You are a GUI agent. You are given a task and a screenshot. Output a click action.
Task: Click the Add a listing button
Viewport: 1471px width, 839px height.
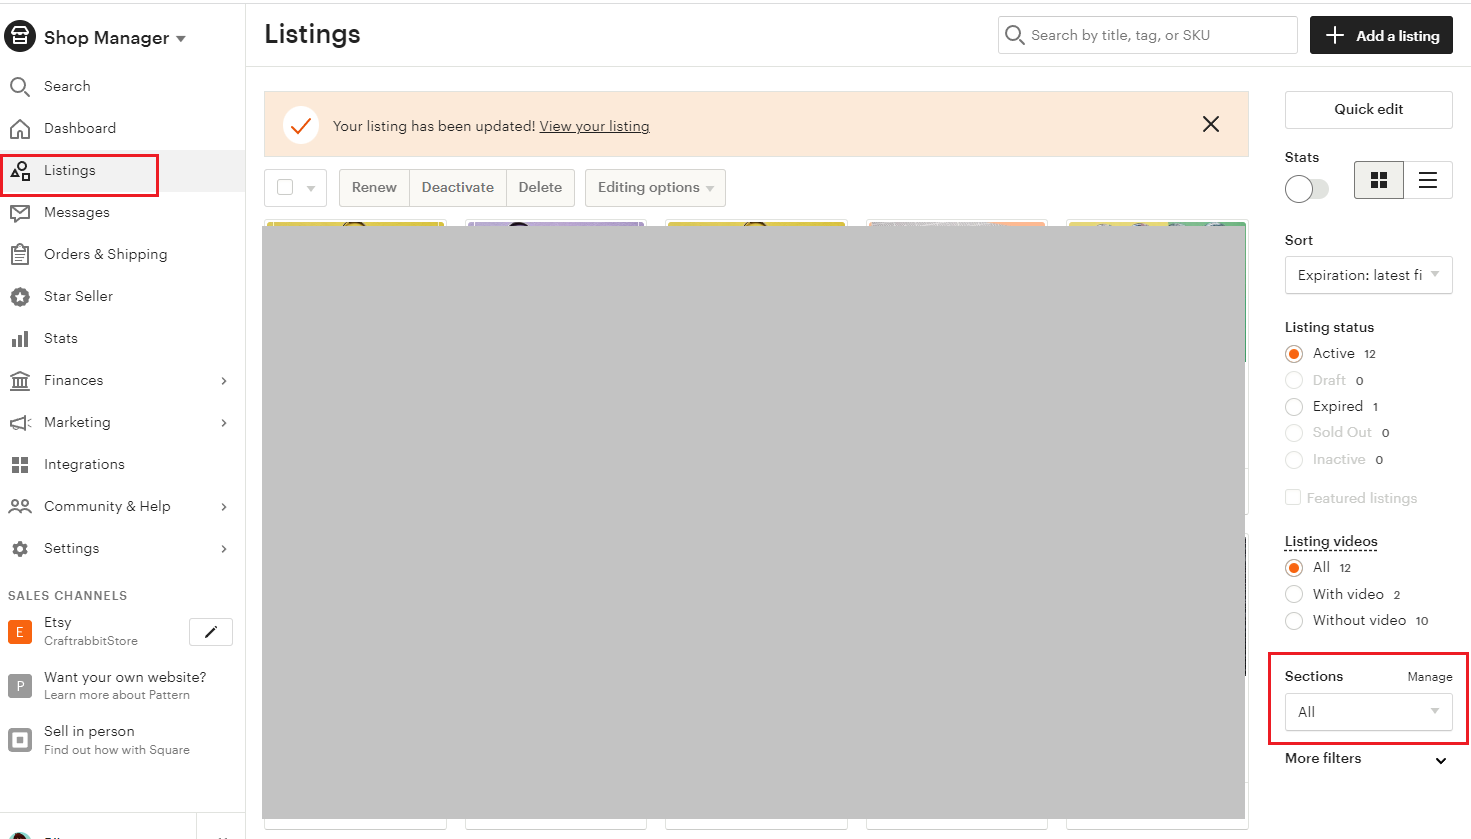coord(1381,36)
